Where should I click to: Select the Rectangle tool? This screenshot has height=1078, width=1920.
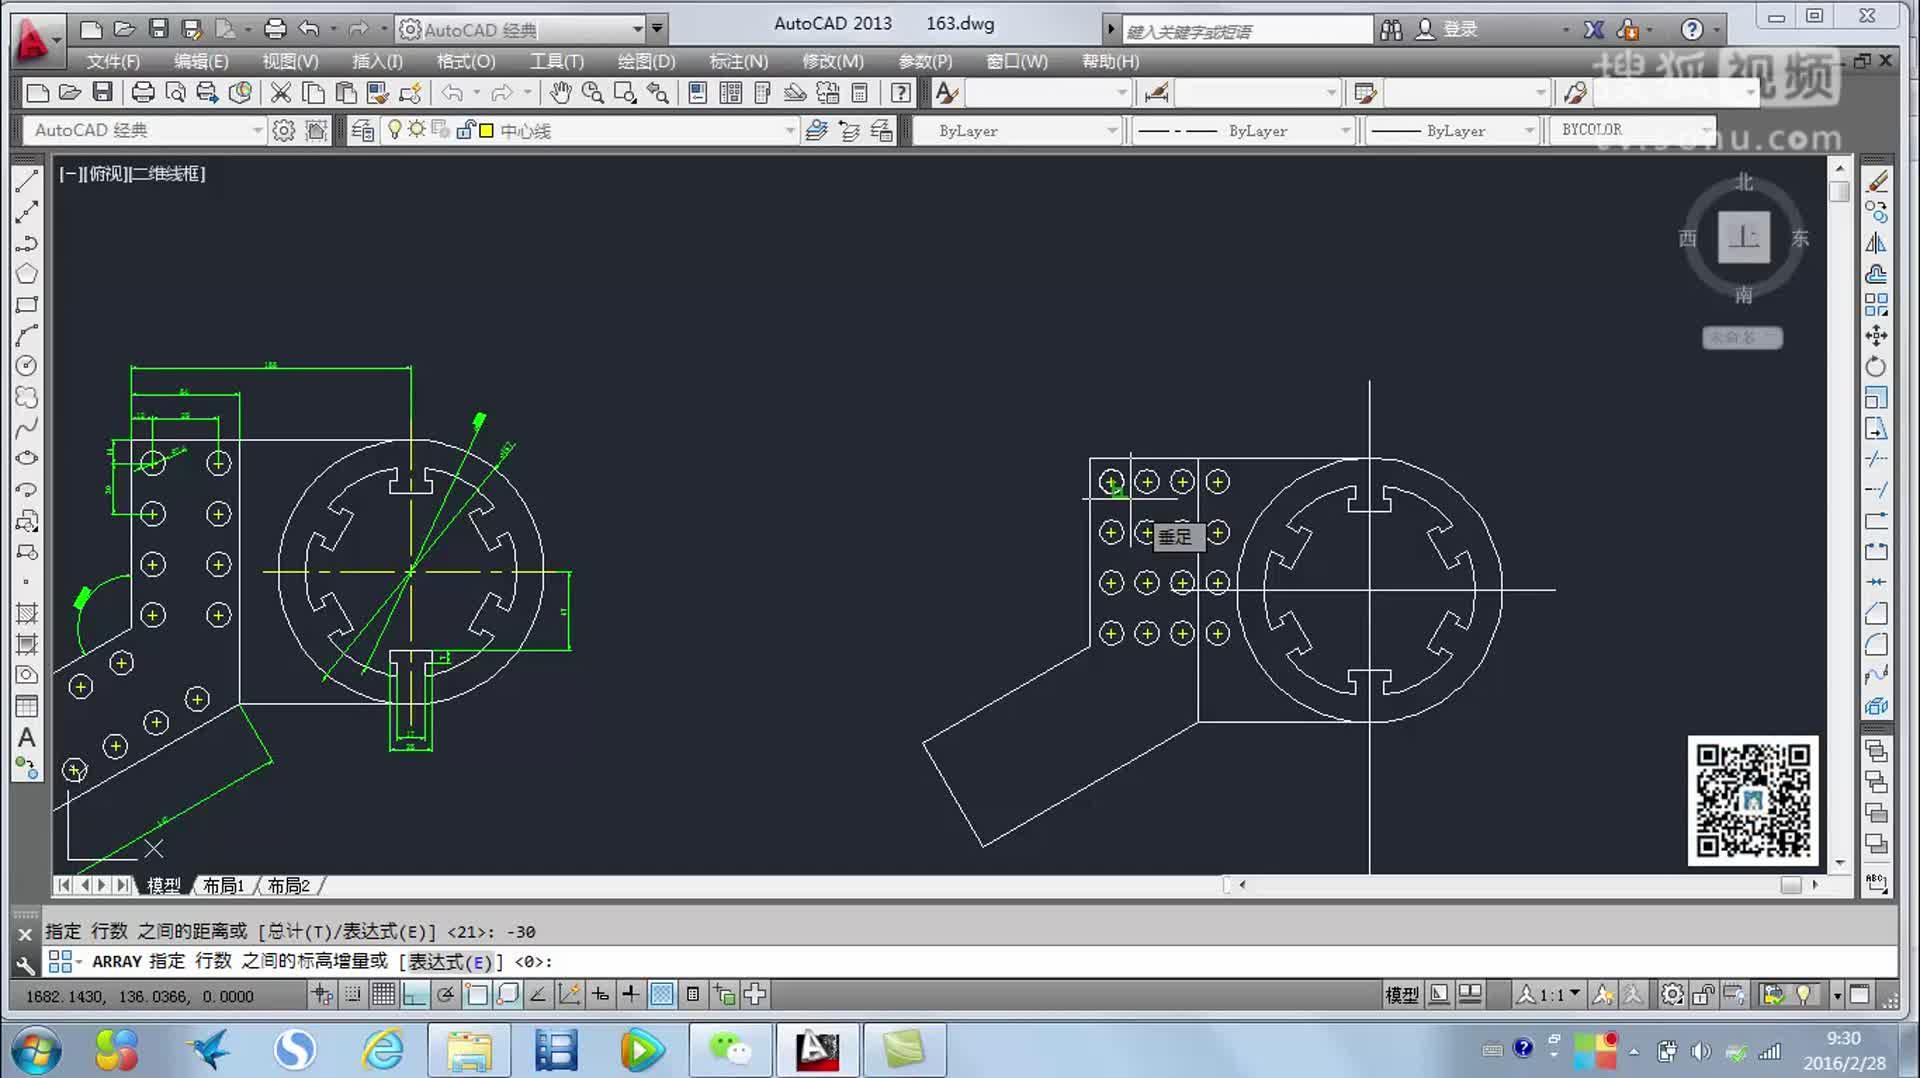tap(27, 304)
